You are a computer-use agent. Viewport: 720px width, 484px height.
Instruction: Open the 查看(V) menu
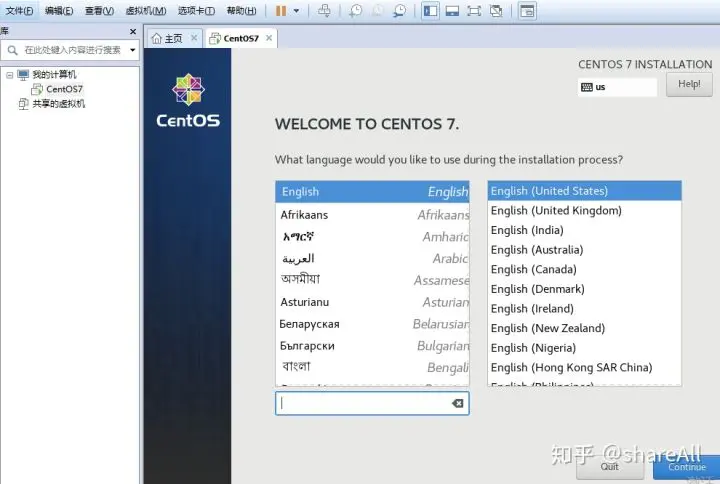click(99, 11)
